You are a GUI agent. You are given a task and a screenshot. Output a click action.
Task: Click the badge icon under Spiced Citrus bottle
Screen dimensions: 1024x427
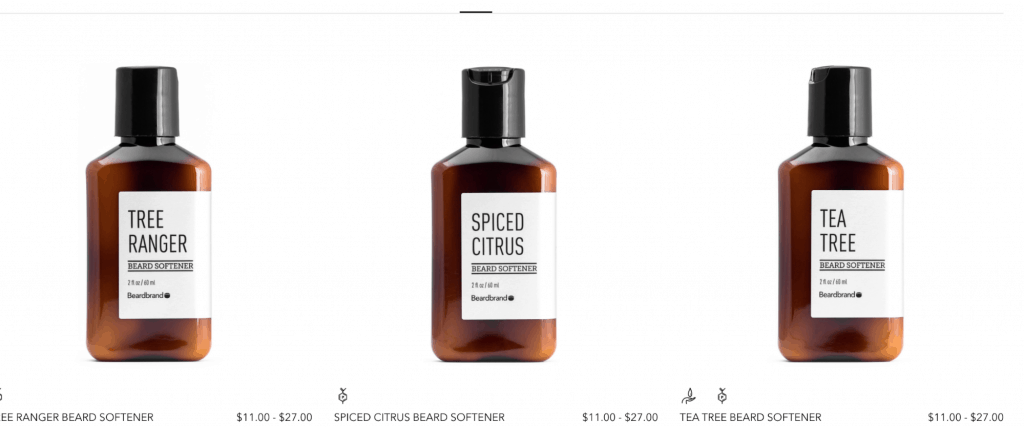click(343, 395)
